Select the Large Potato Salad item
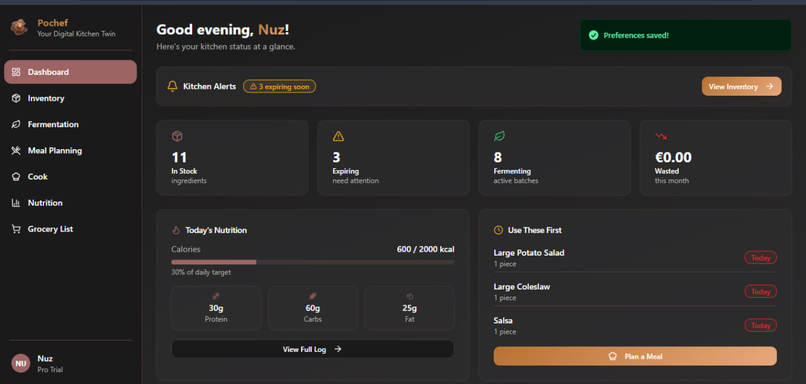 [635, 258]
